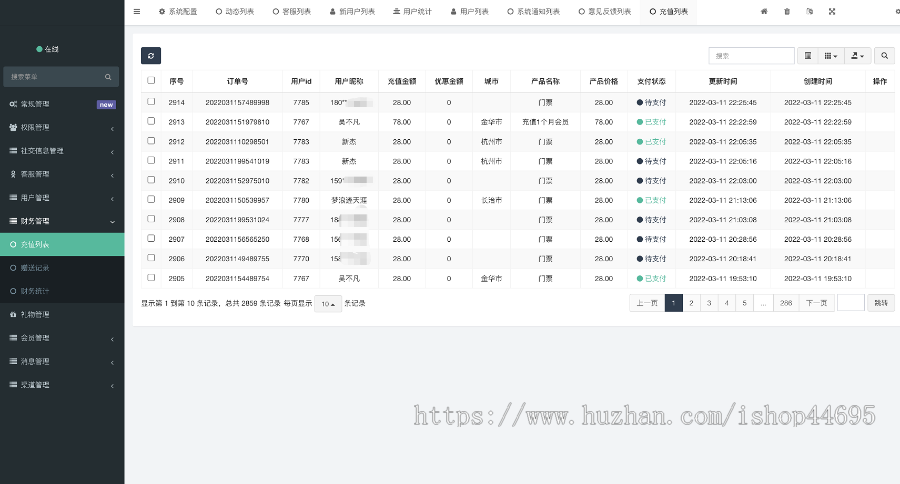Sort by 充值金额 column header

pos(402,82)
